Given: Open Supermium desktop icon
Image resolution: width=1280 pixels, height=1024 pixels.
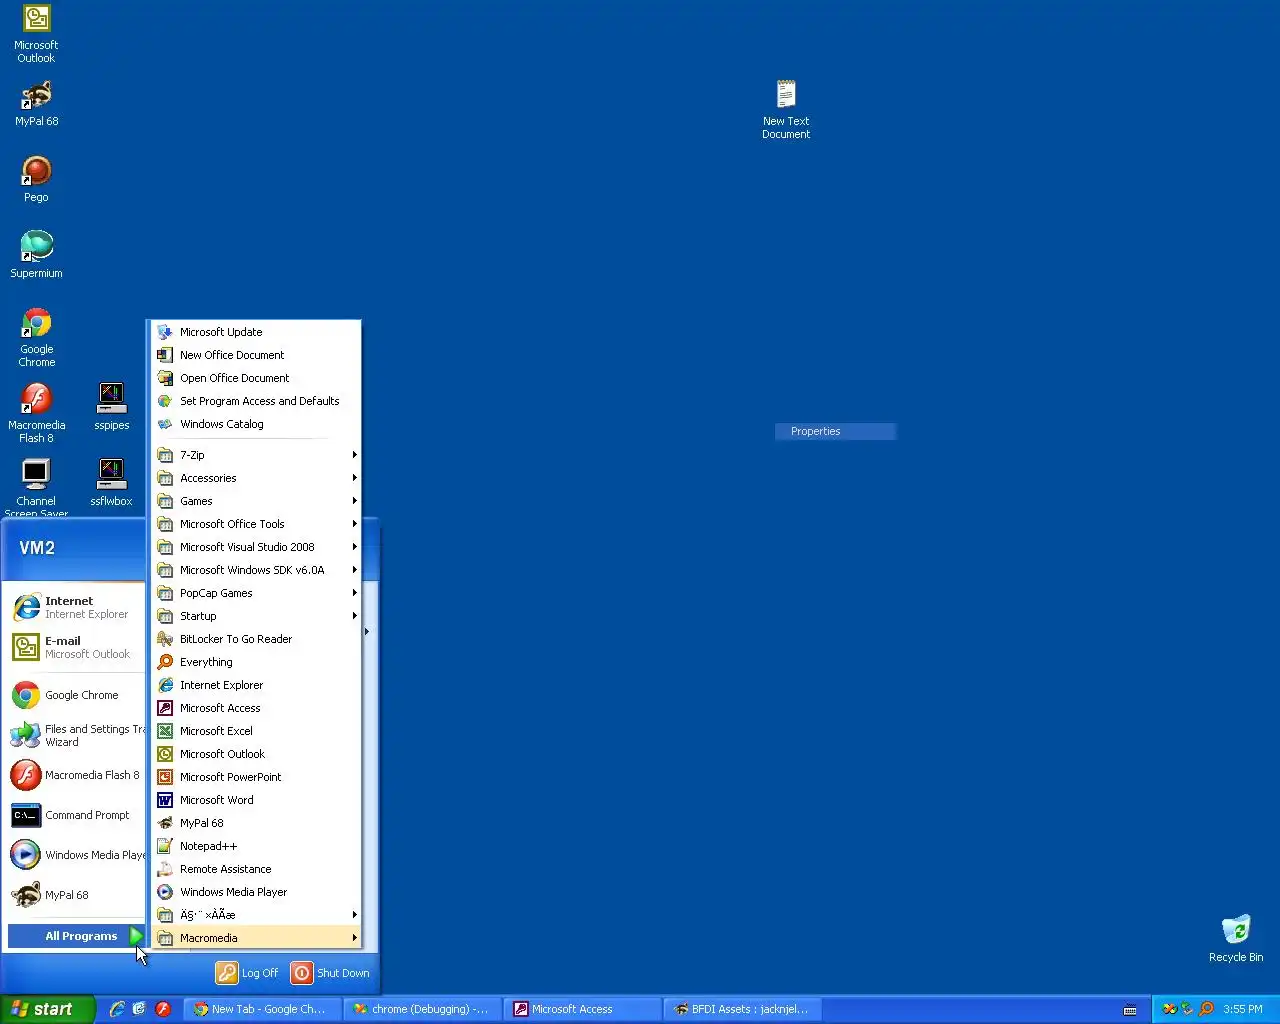Looking at the screenshot, I should tap(36, 255).
